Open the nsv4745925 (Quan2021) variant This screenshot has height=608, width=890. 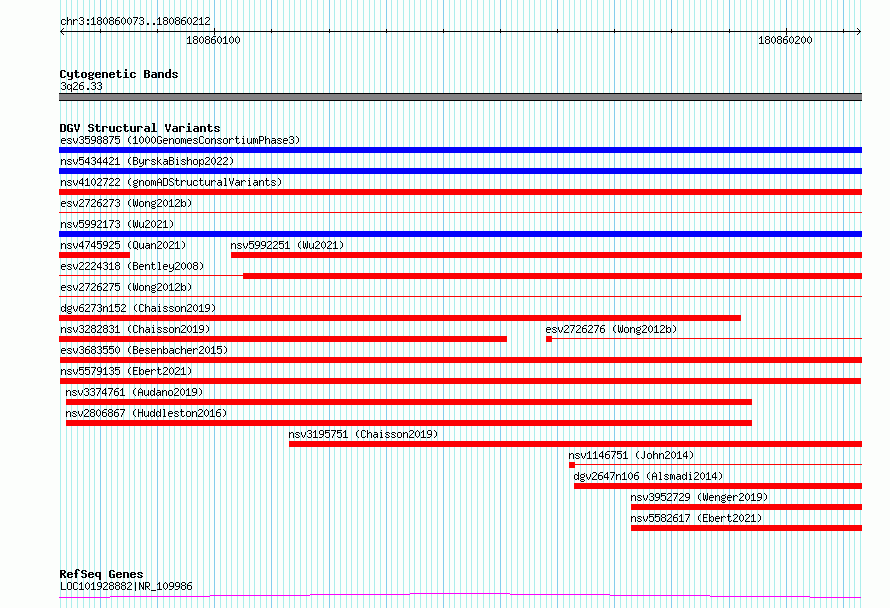tap(123, 245)
